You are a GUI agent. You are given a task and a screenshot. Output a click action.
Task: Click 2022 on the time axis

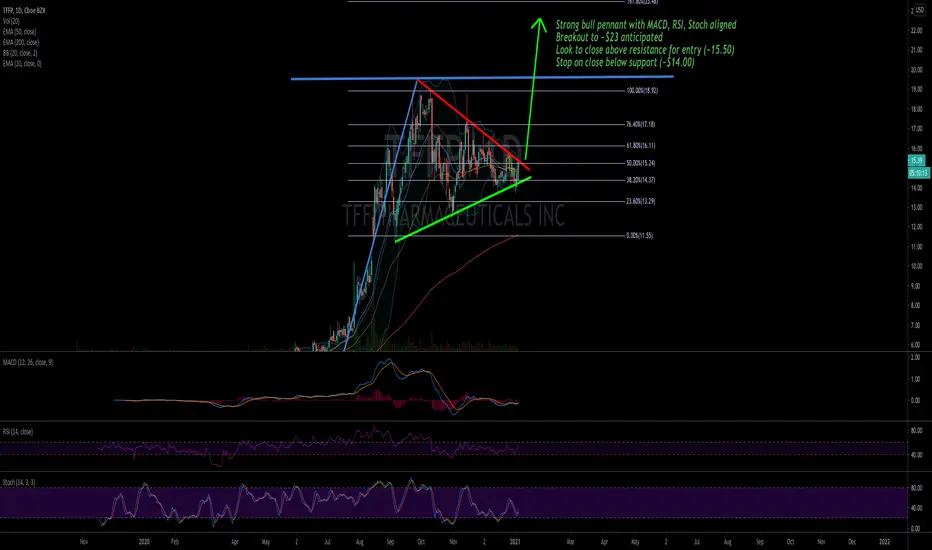[x=884, y=542]
